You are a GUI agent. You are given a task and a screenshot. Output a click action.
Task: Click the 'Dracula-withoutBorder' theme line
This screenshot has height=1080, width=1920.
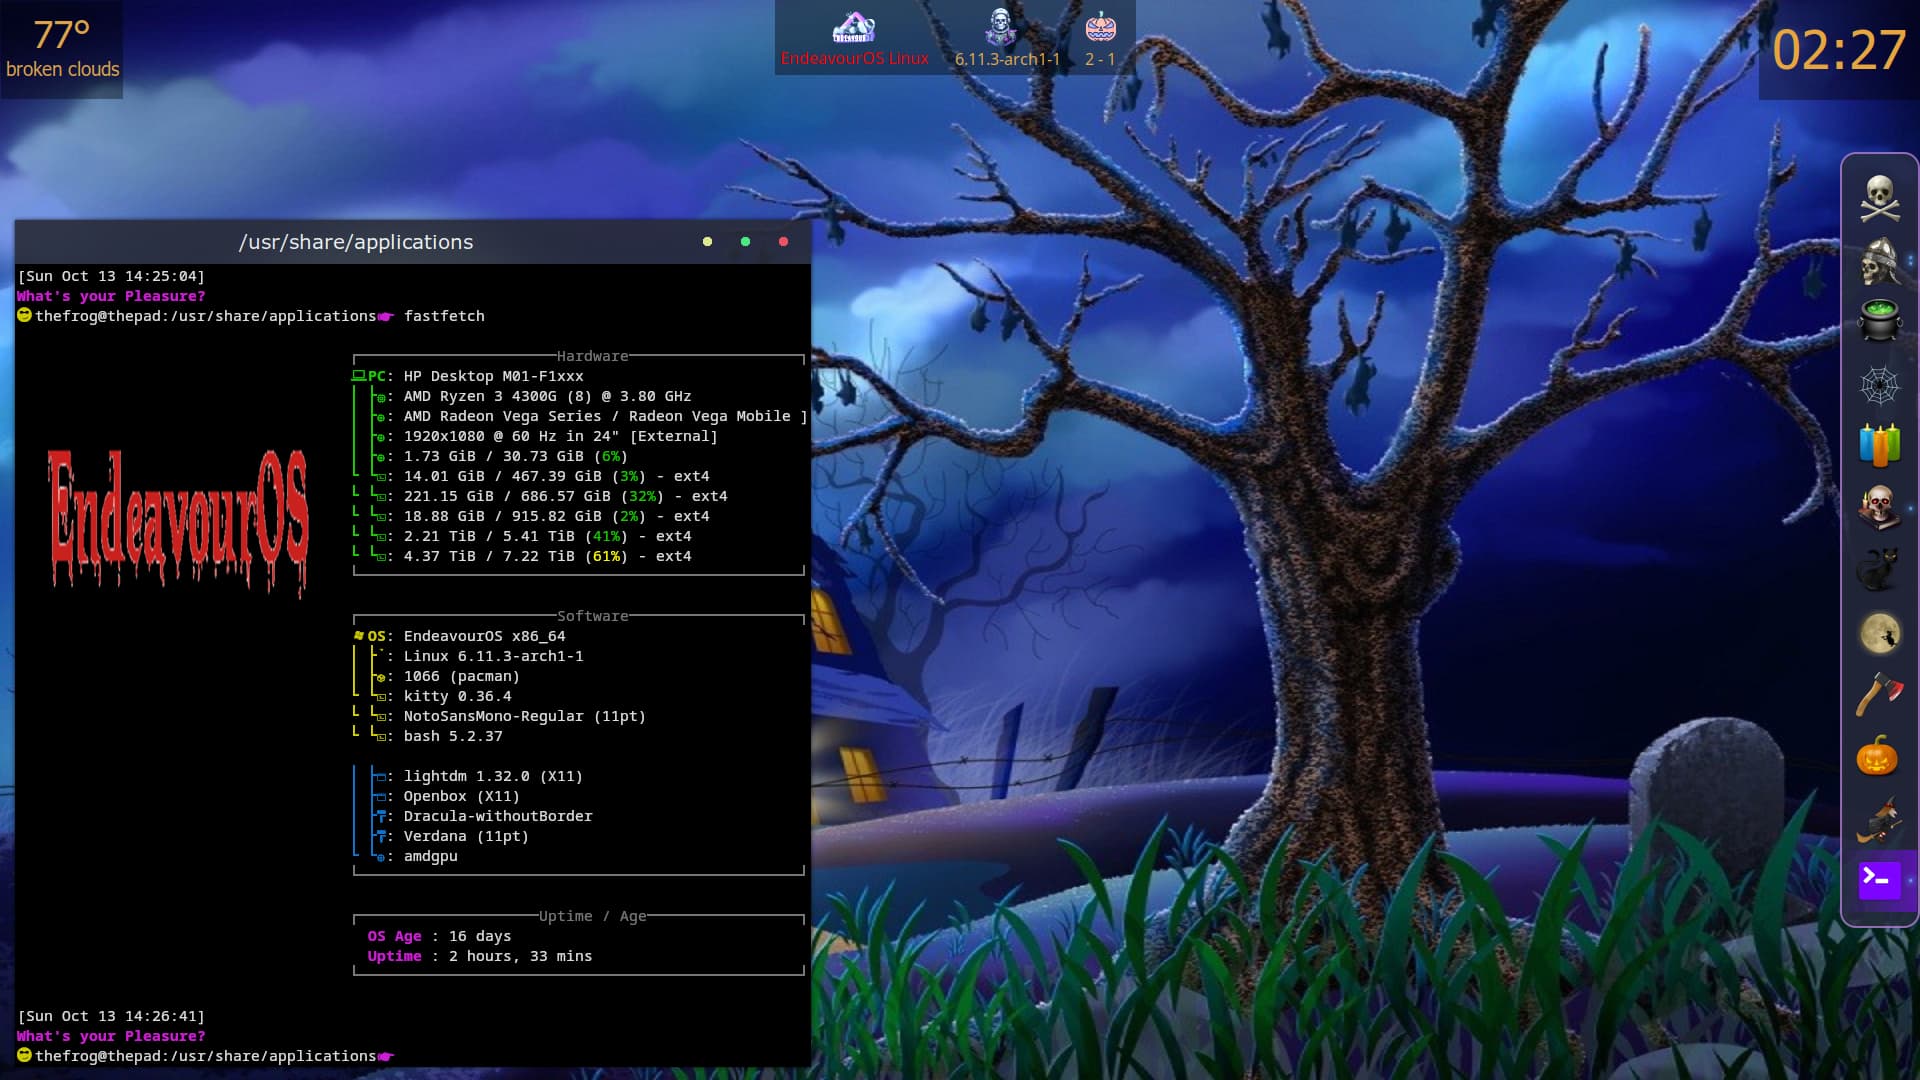pos(498,816)
